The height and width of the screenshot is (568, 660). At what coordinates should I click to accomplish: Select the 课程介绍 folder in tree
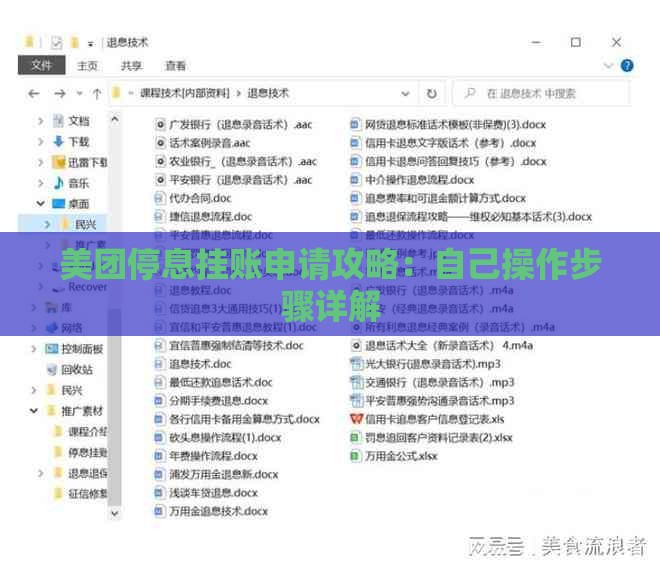pyautogui.click(x=81, y=432)
